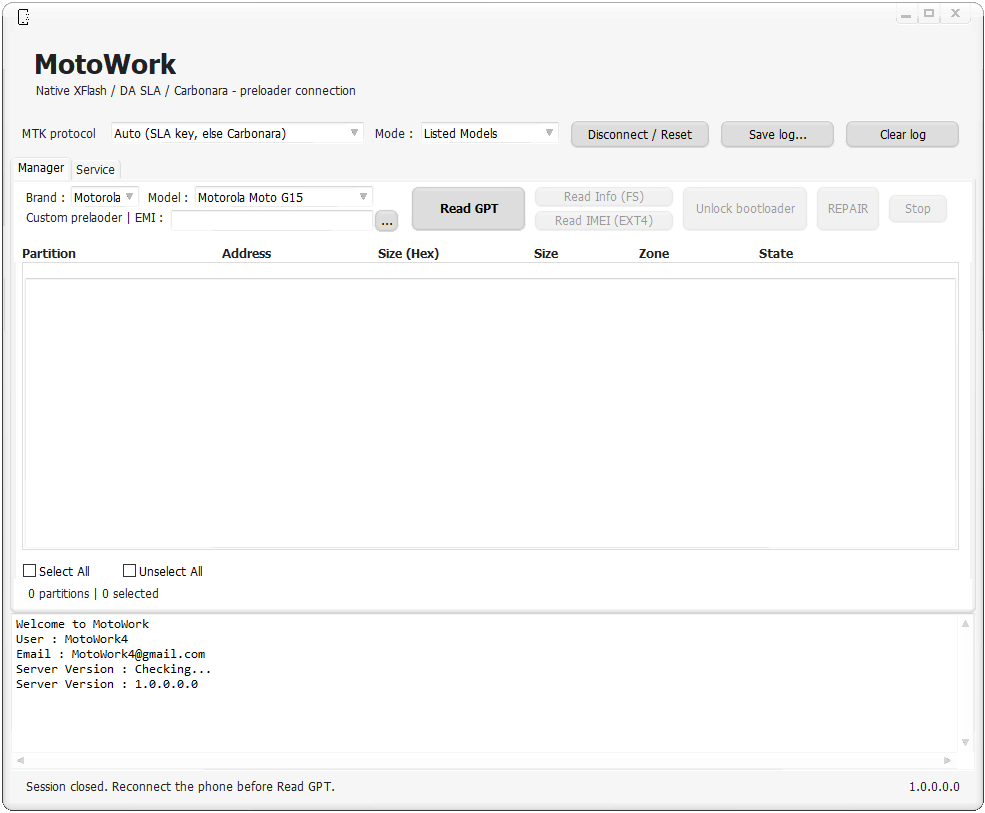Check the Unselect All checkbox
Image resolution: width=985 pixels, height=813 pixels.
coord(129,570)
